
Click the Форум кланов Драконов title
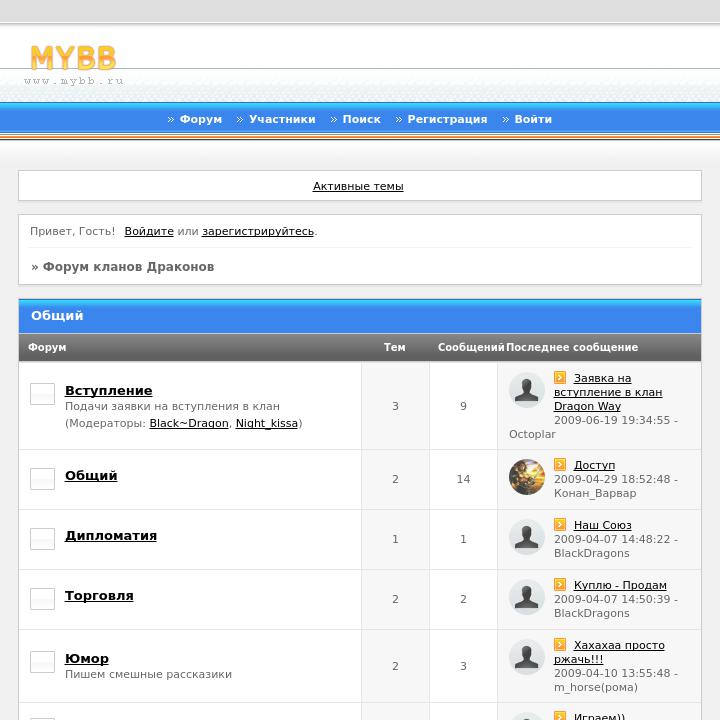128,267
